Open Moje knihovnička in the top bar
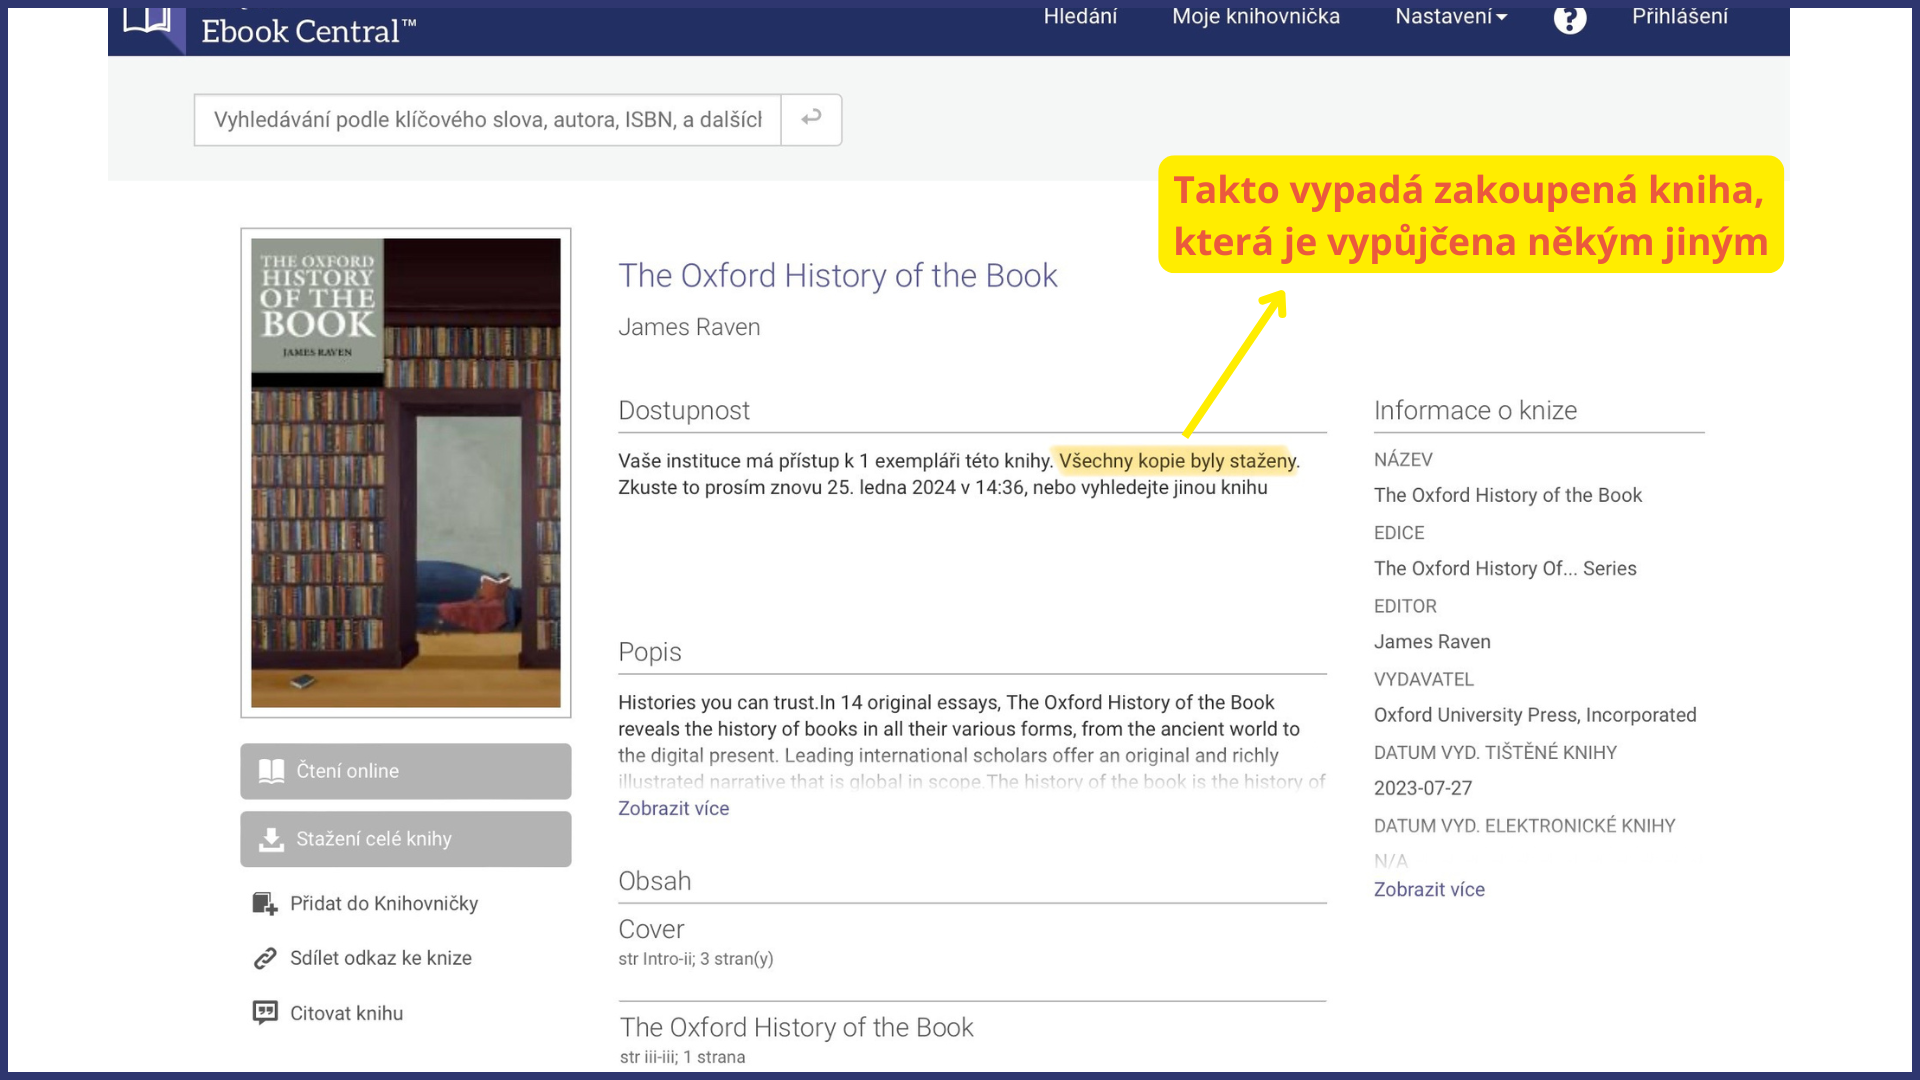The height and width of the screenshot is (1080, 1920). [x=1256, y=17]
